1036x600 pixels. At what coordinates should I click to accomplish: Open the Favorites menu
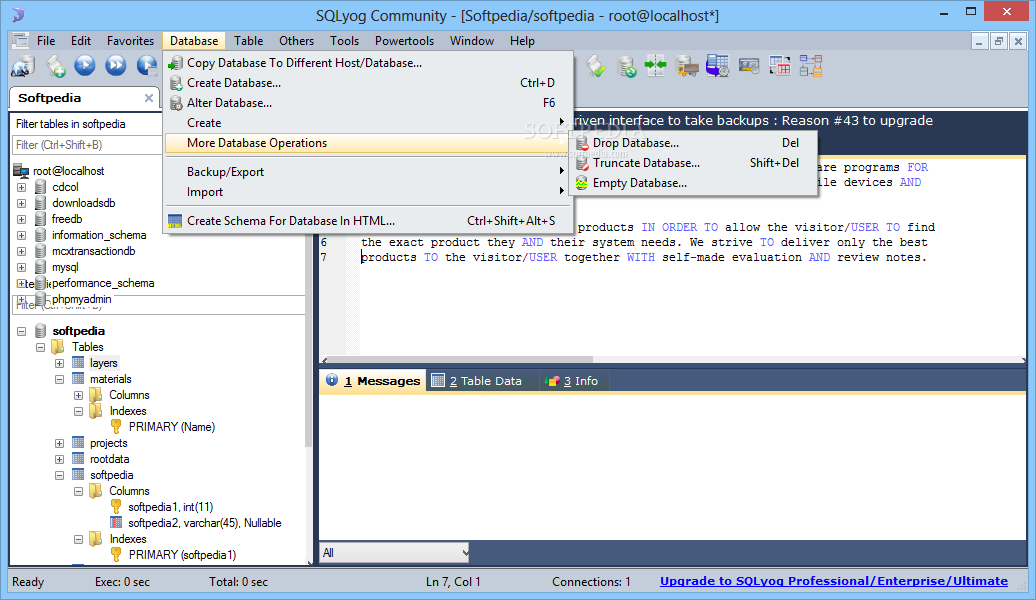click(130, 41)
